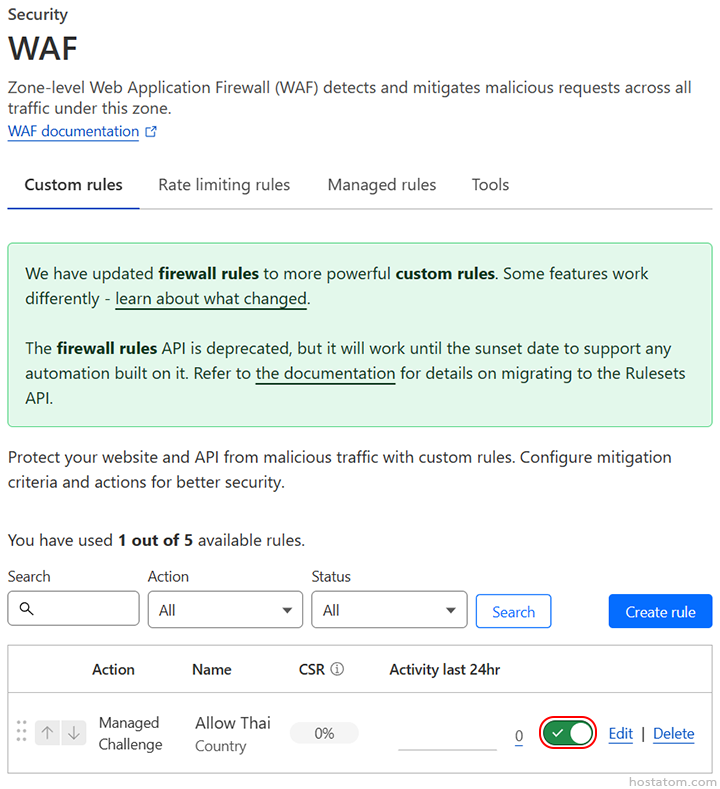
Task: Click the CSR info icon
Action: [337, 670]
